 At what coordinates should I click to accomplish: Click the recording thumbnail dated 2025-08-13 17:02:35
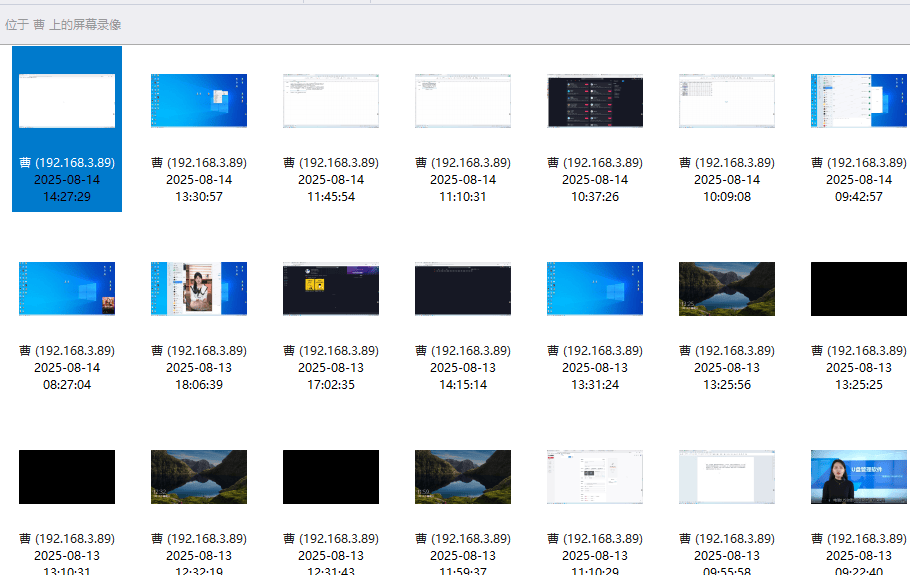[331, 289]
